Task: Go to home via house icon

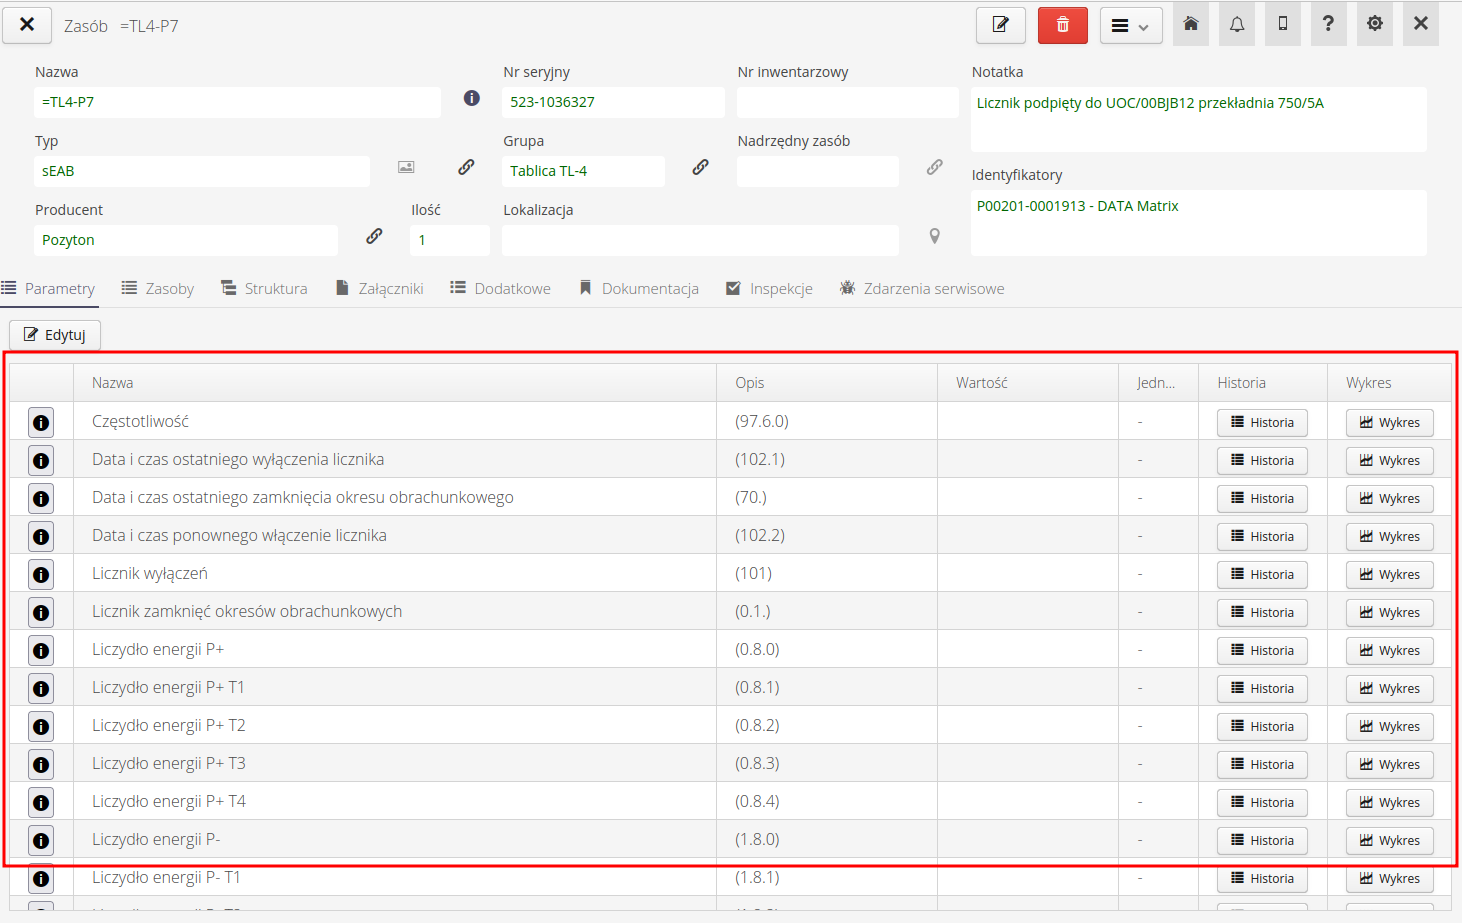Action: click(1190, 24)
